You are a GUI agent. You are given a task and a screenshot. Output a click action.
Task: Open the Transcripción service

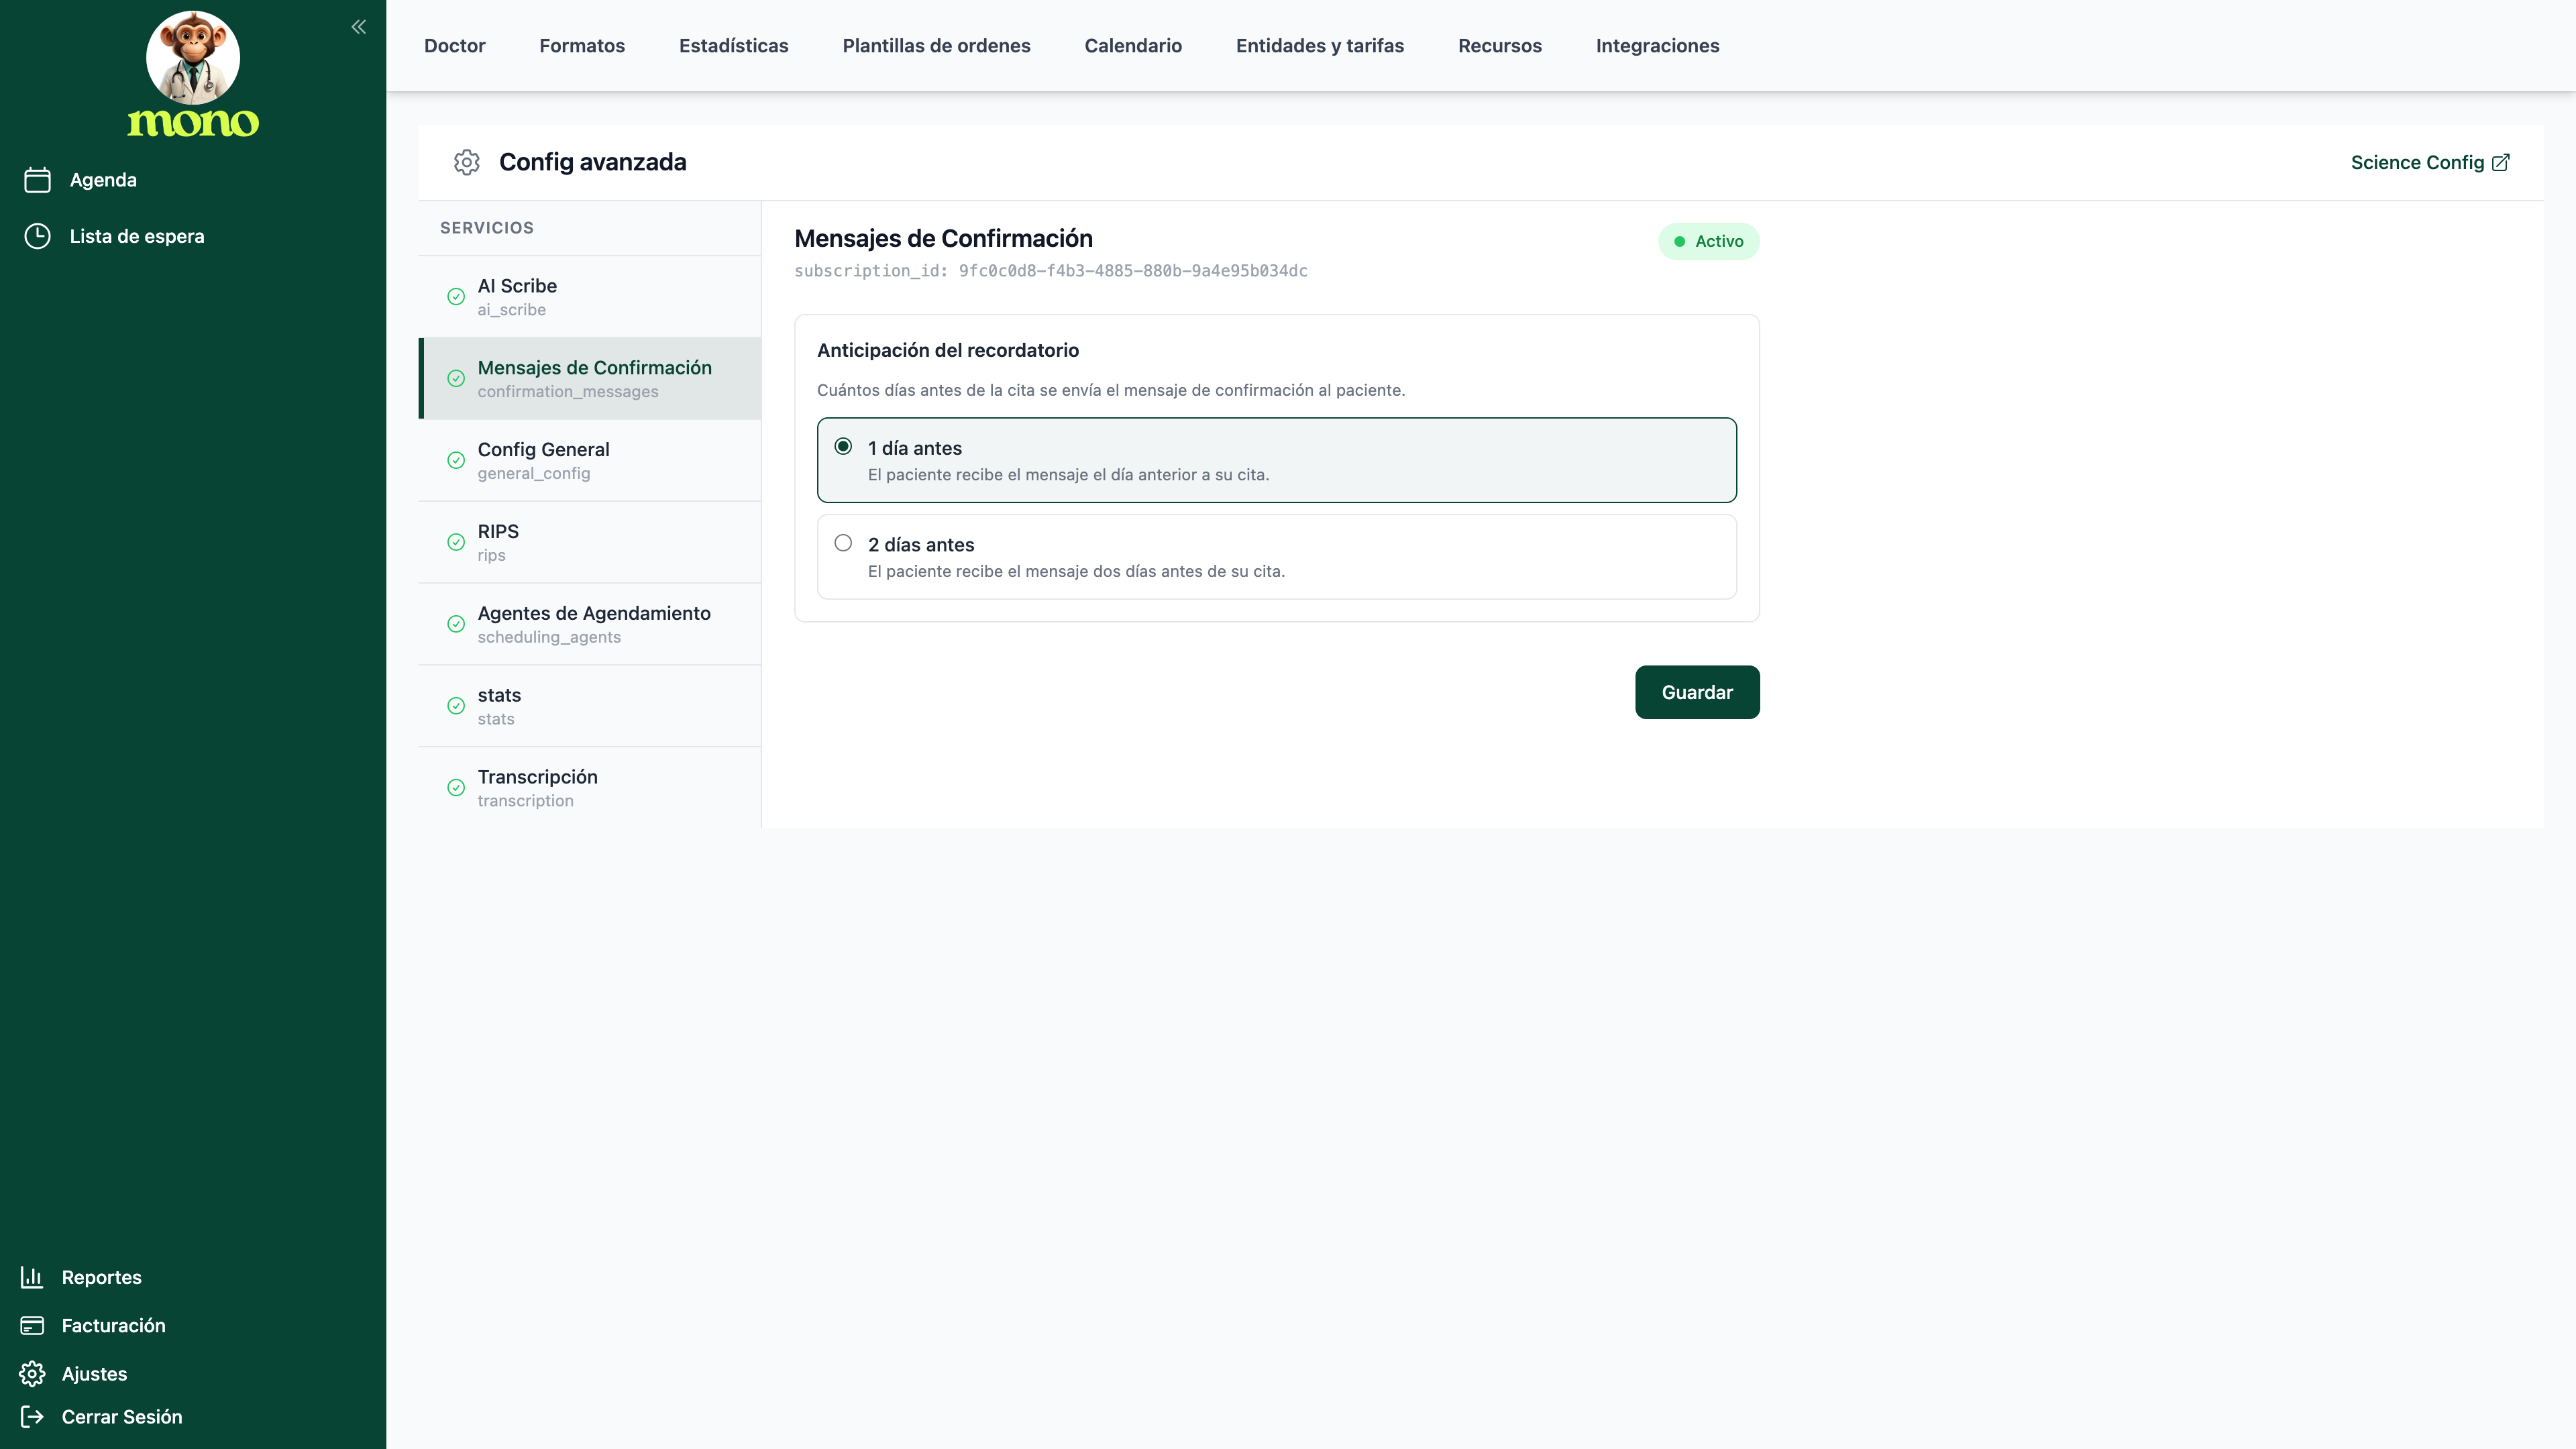[589, 788]
